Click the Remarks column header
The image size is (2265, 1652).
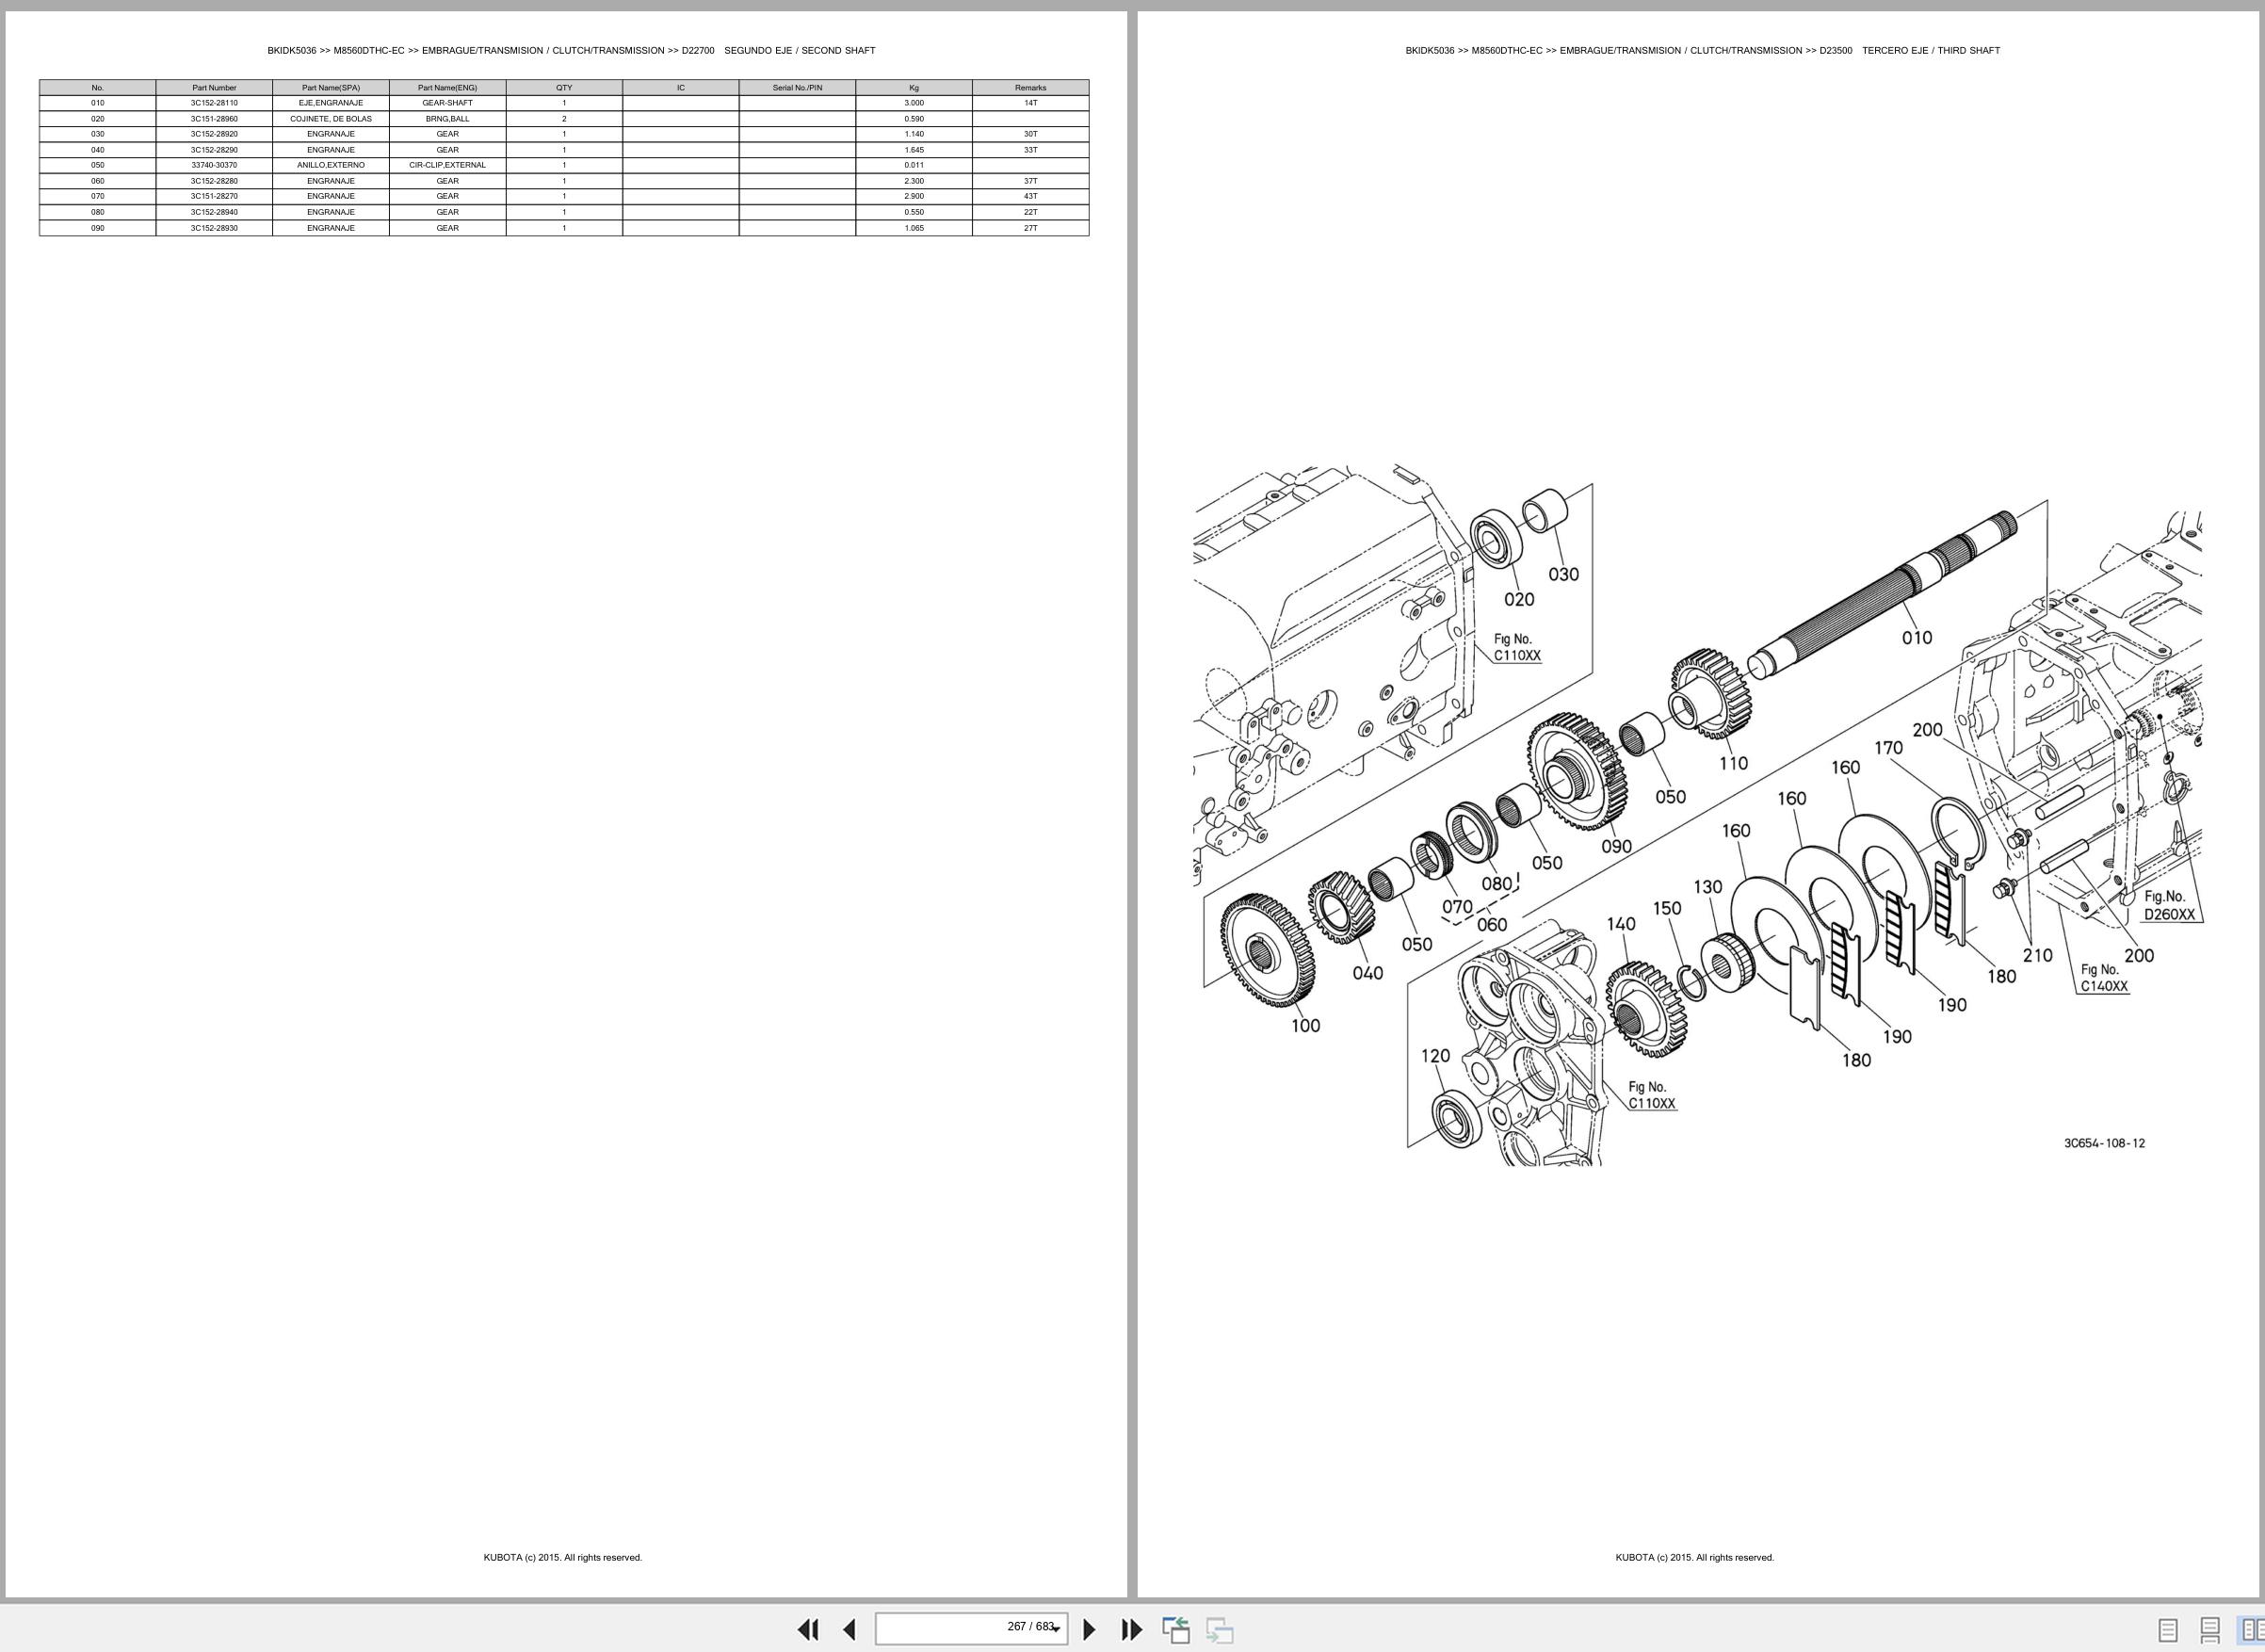[x=1030, y=88]
